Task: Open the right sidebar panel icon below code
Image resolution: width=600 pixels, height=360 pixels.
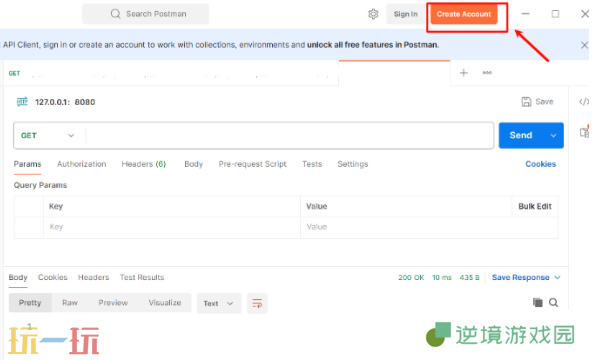Action: (584, 132)
